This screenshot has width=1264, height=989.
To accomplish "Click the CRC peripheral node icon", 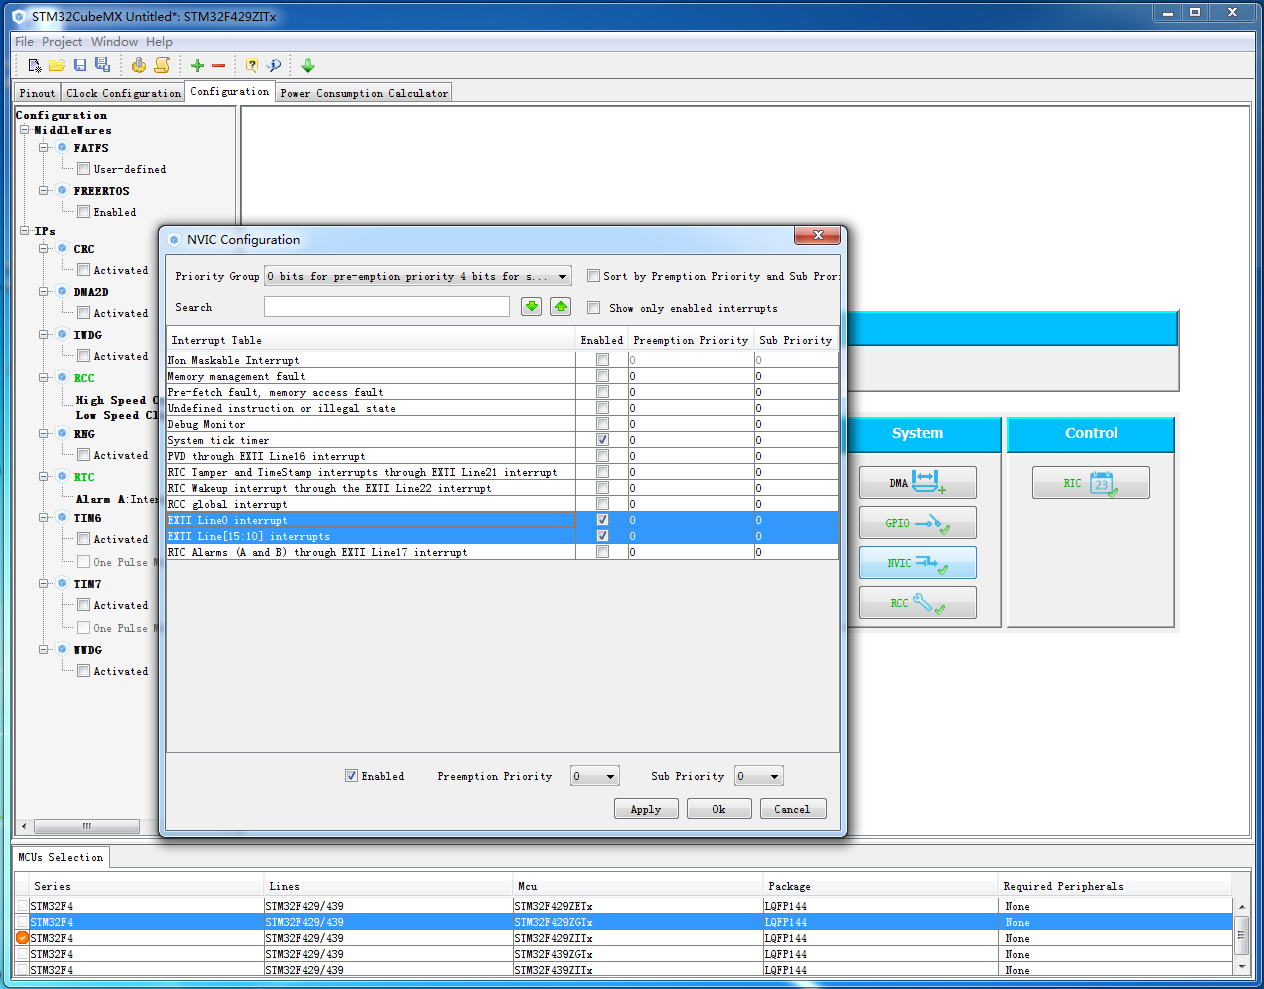I will coord(62,249).
